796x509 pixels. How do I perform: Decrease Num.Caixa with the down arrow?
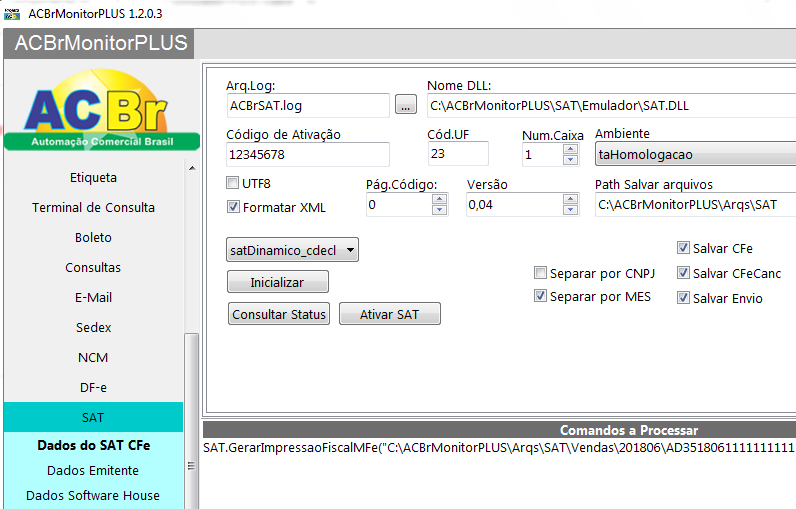tap(571, 160)
